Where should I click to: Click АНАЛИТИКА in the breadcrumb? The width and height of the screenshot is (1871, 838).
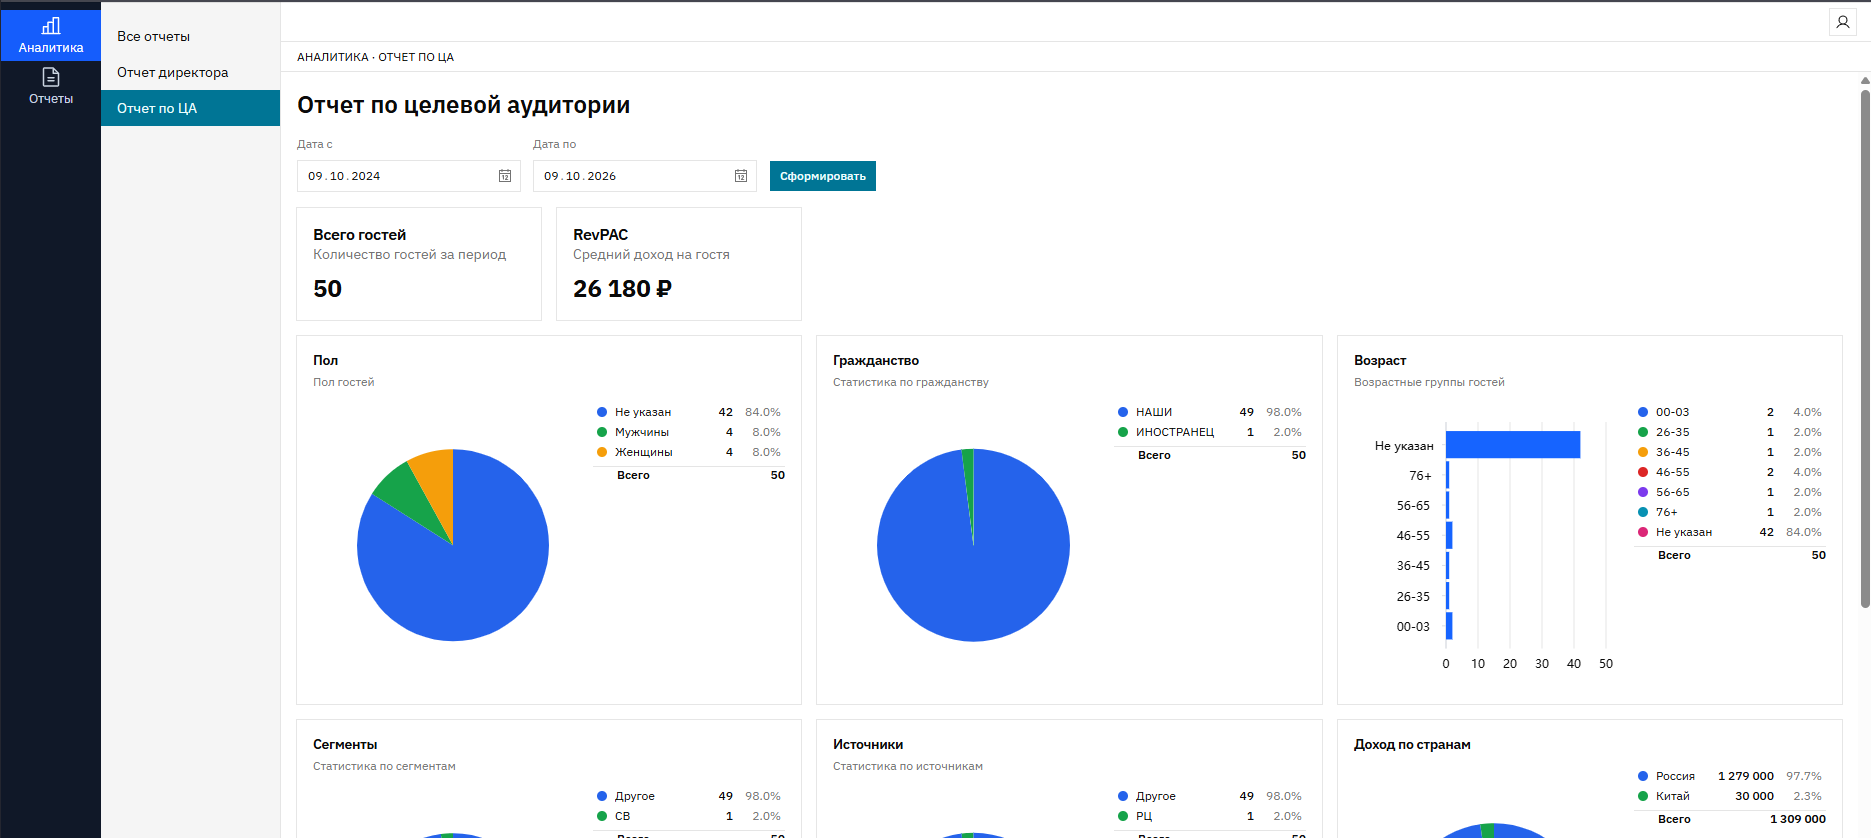point(332,57)
